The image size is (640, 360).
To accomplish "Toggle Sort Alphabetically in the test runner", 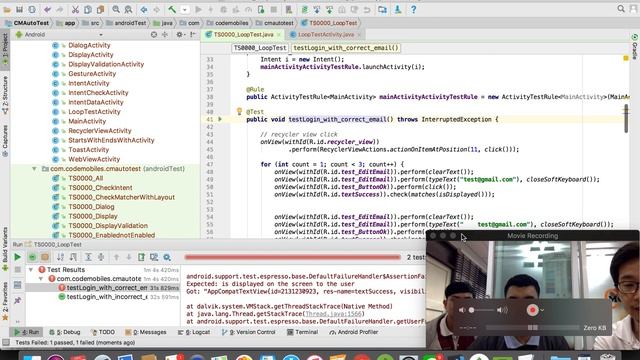I will 60,257.
